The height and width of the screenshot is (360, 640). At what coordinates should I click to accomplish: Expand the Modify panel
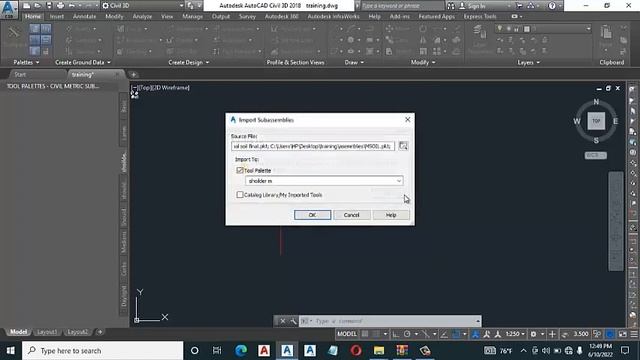(x=423, y=62)
